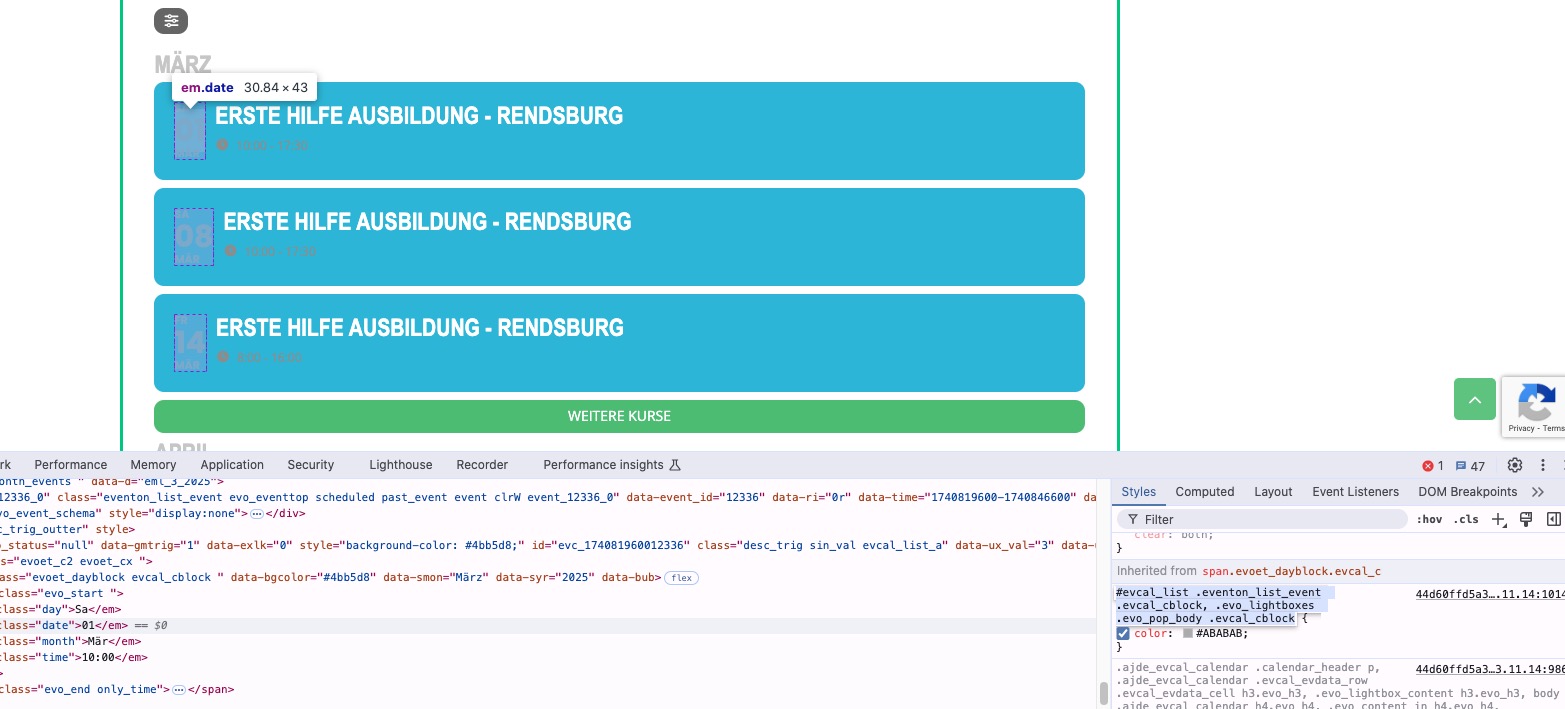
Task: Click the flex badge on the evoet_dayblock span
Action: click(681, 578)
